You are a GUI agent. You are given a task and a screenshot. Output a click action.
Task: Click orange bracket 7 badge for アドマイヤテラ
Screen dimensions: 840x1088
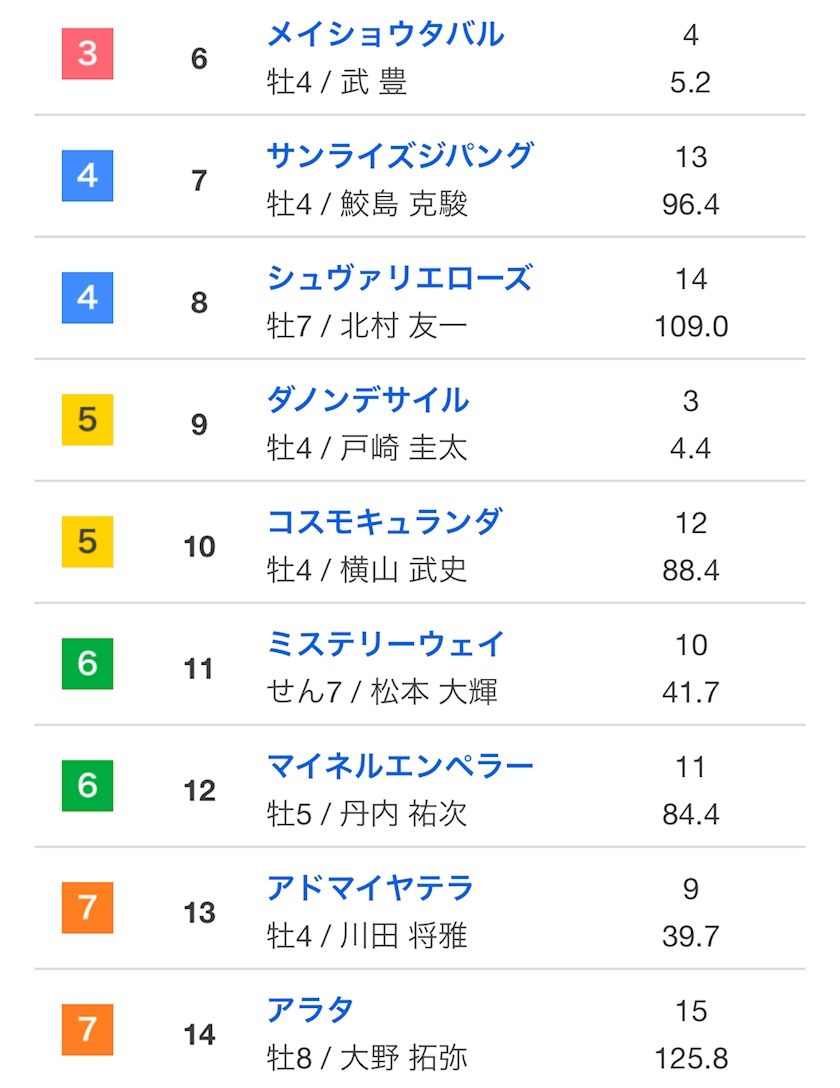[88, 908]
